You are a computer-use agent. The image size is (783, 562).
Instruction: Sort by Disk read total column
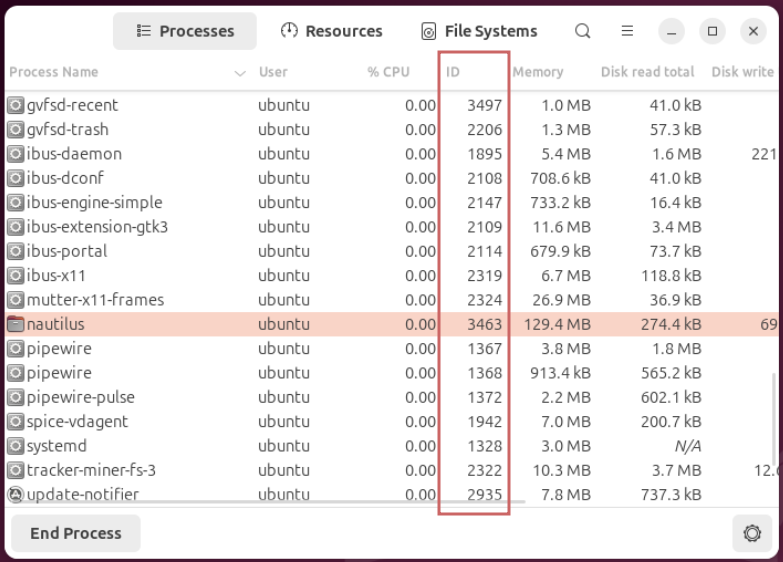tap(648, 72)
